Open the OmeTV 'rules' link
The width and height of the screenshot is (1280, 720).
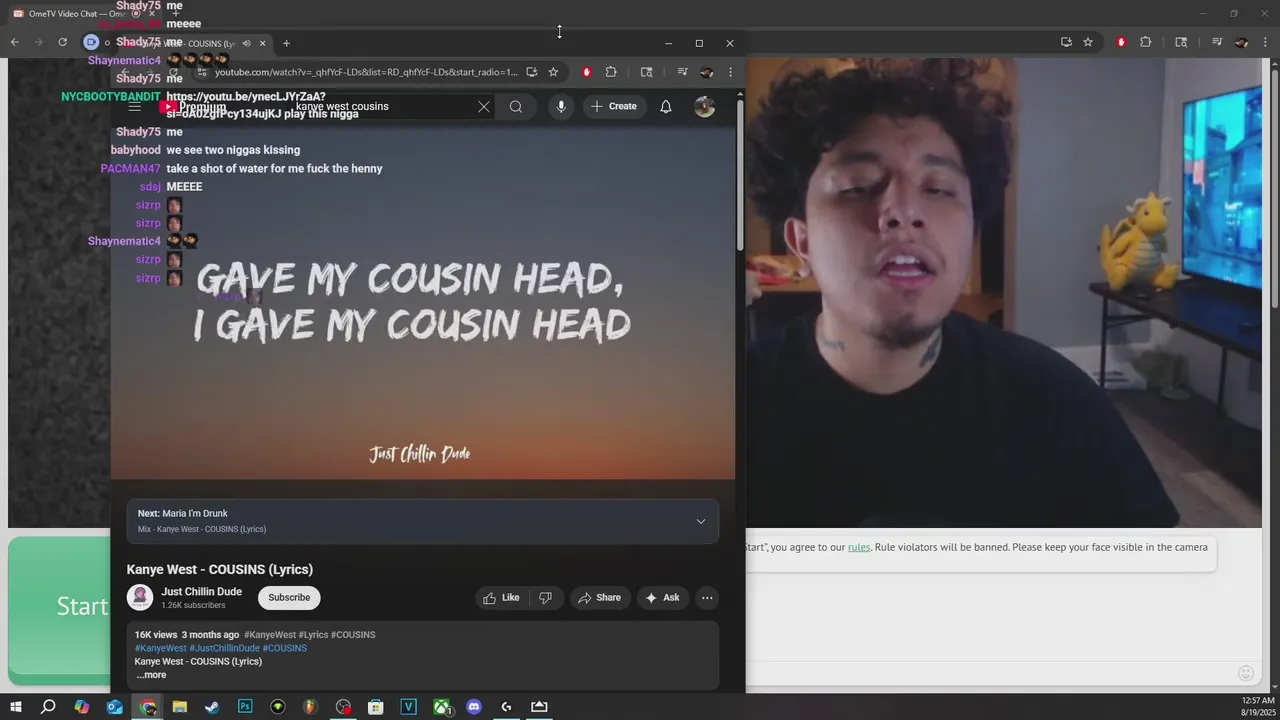pos(859,547)
